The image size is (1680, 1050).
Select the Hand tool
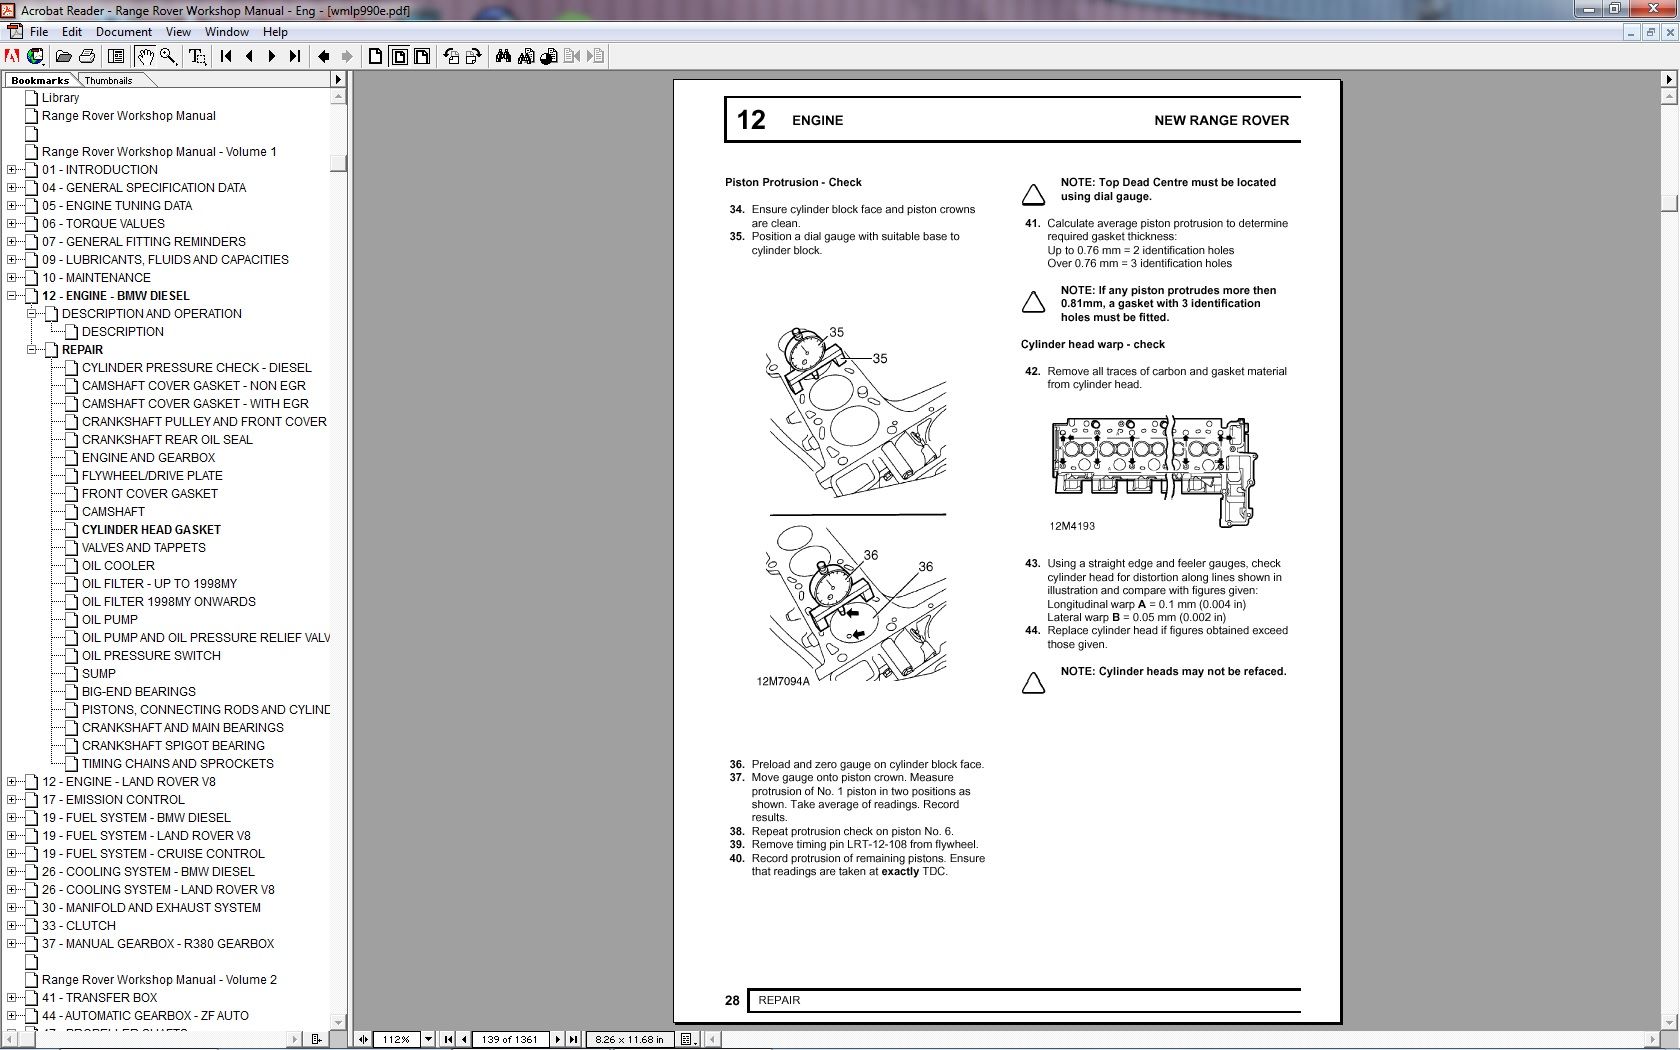point(145,56)
